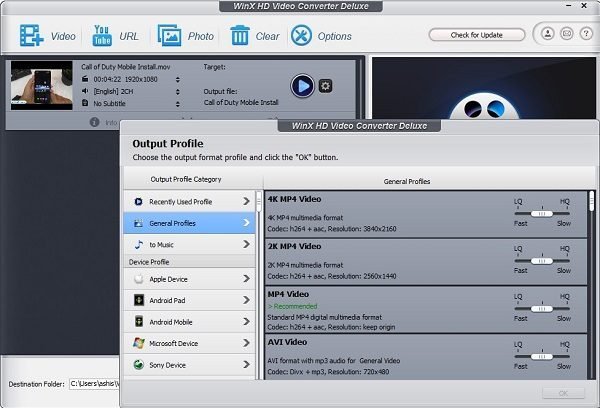Click the Apple Device icon

139,279
